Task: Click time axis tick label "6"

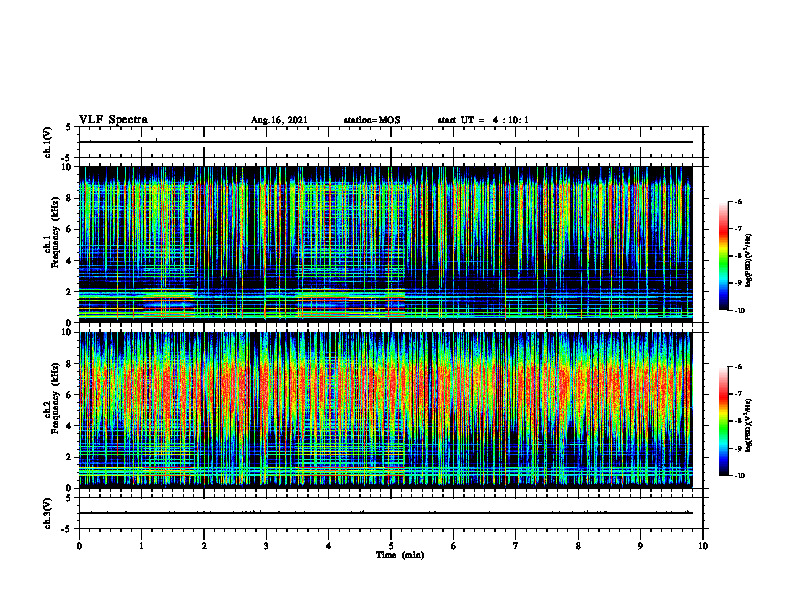Action: tap(454, 546)
